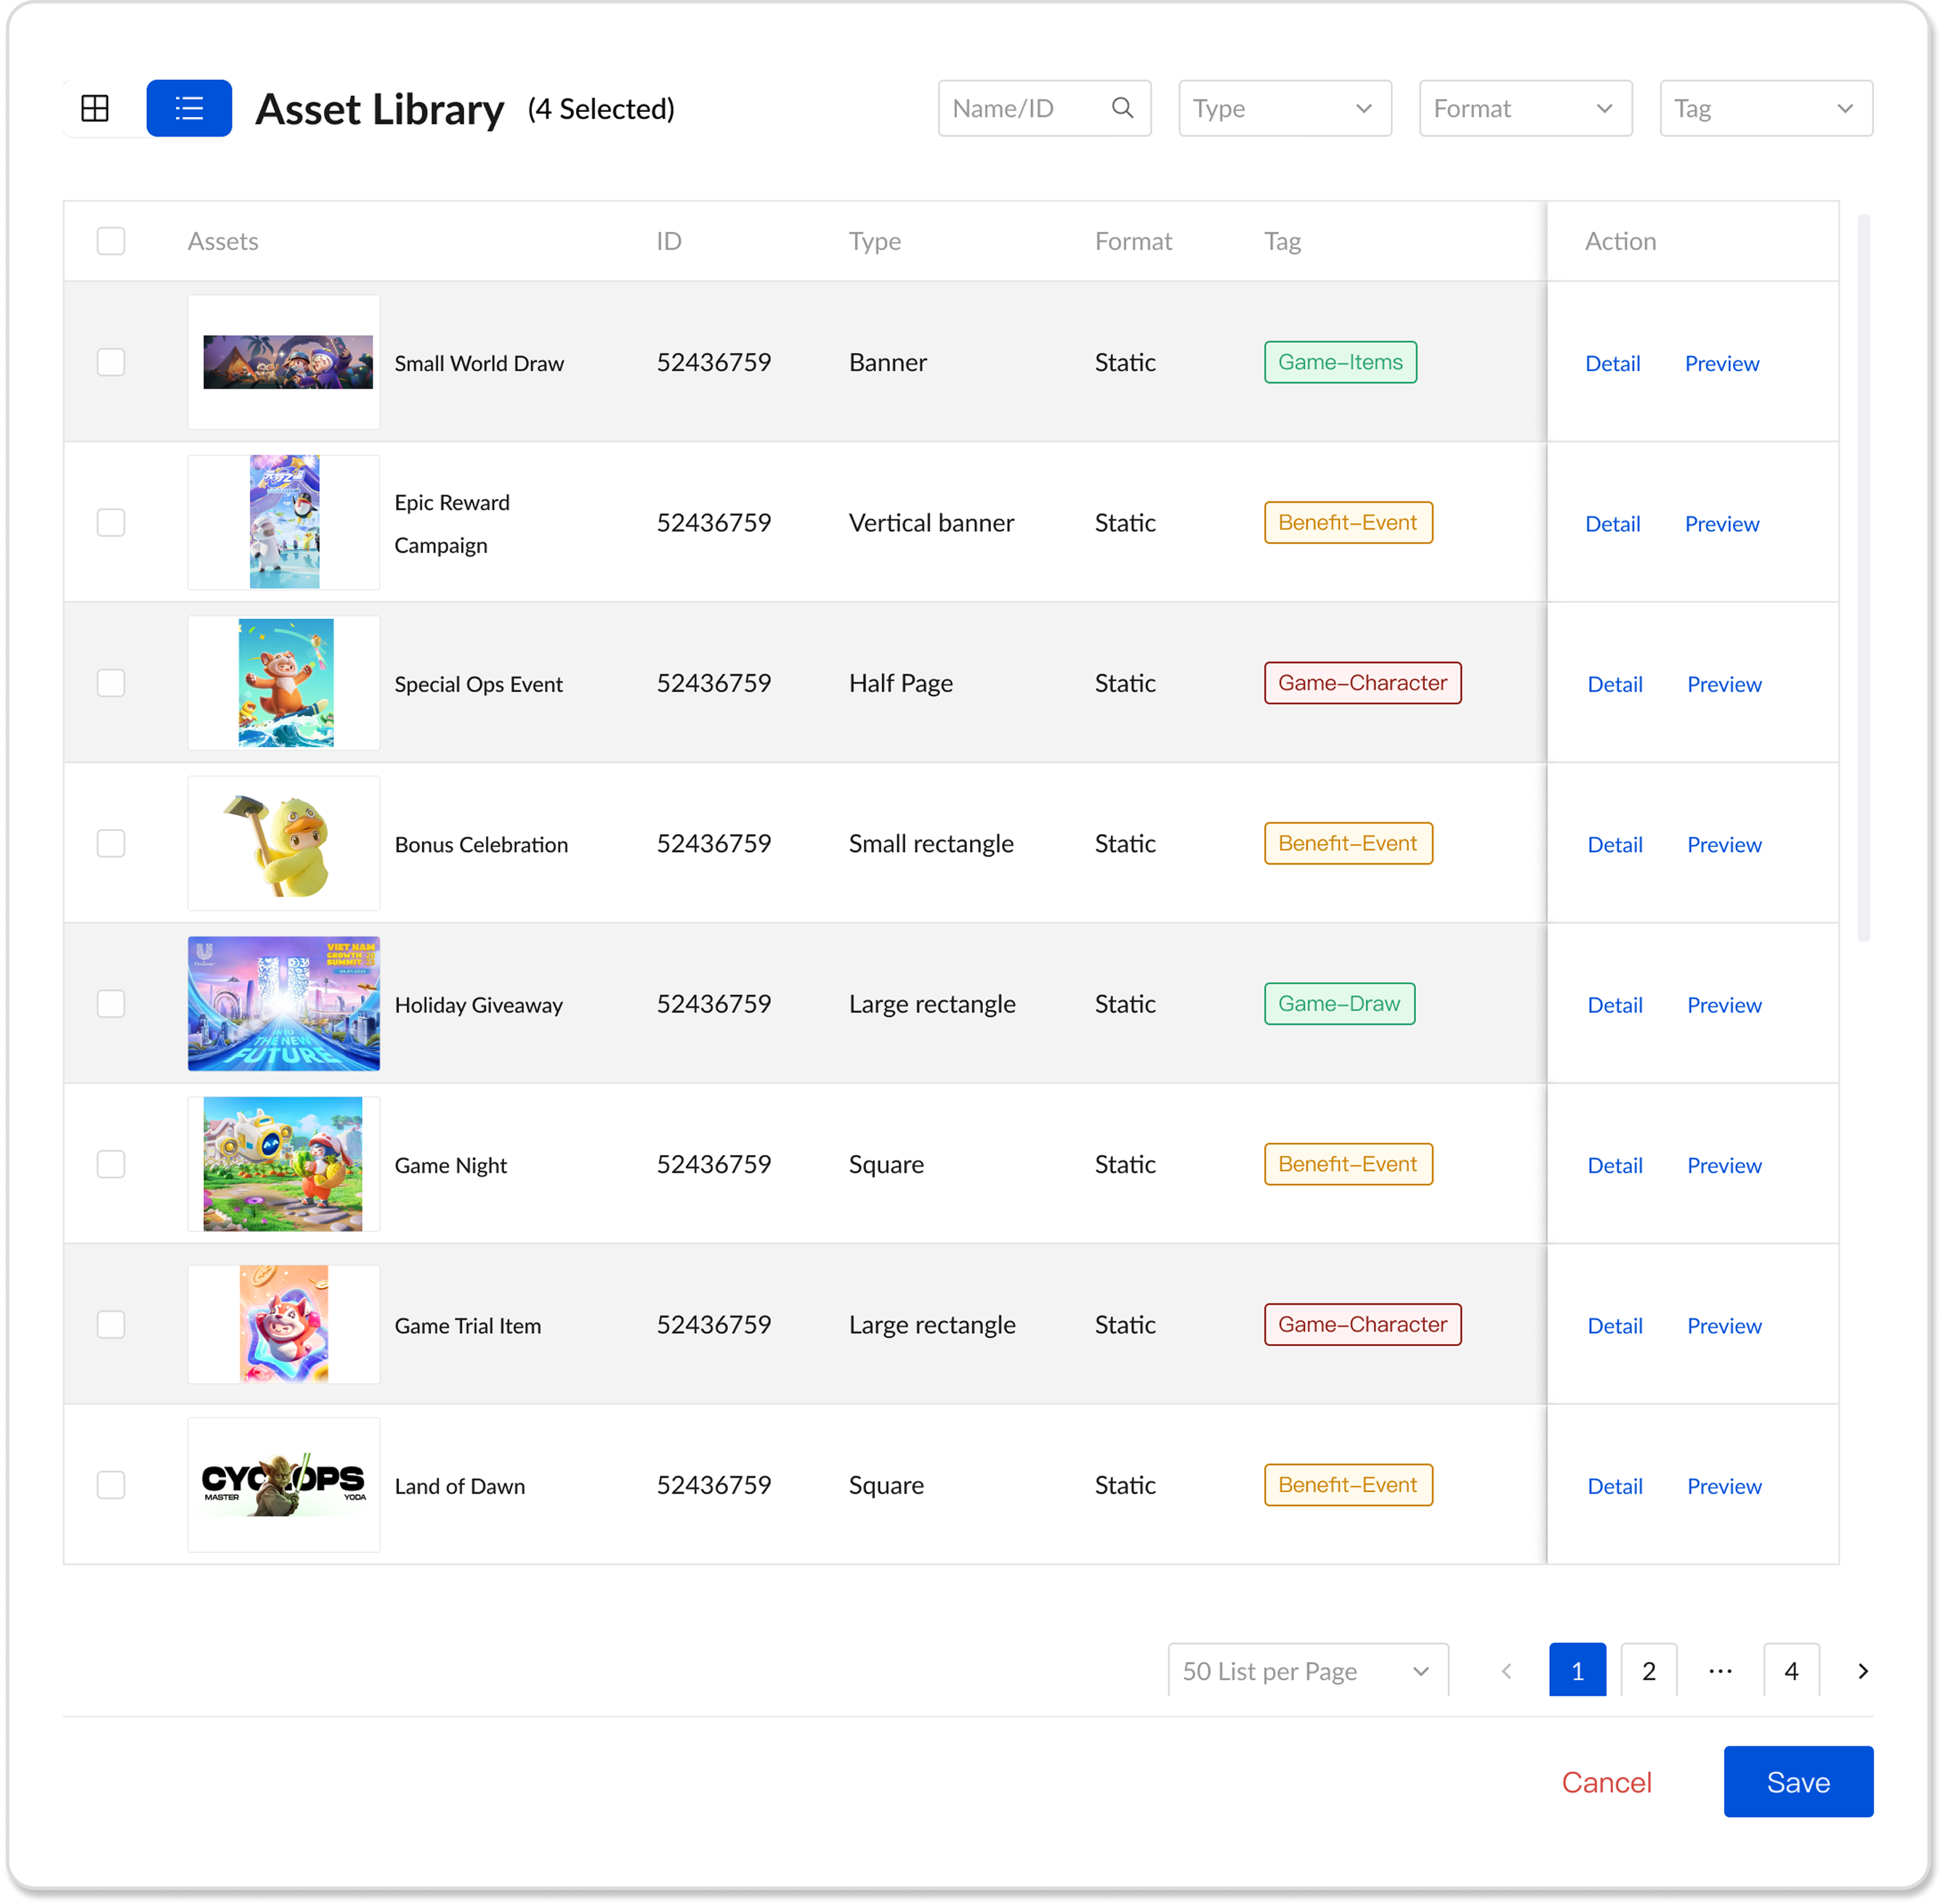Toggle the select-all header checkbox
Screen dimensions: 1940x1904
pos(111,241)
